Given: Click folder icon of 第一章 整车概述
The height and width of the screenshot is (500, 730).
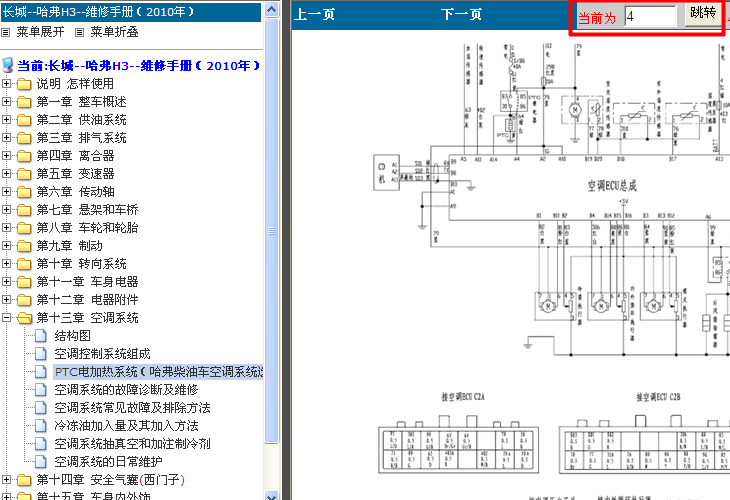Looking at the screenshot, I should (x=24, y=102).
